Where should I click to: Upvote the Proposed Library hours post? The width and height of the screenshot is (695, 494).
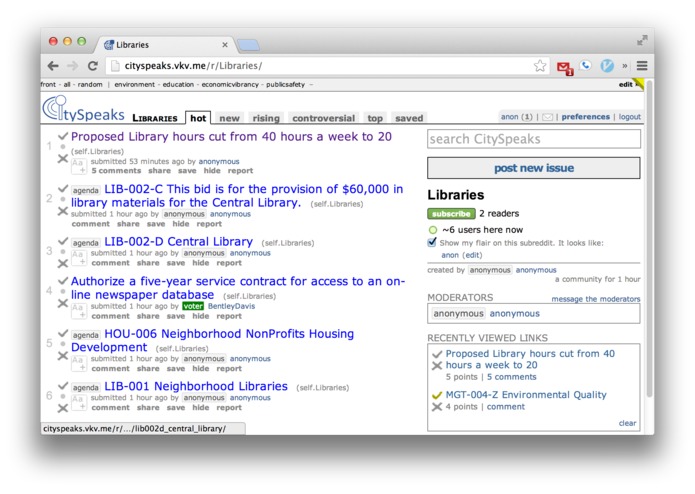pos(63,136)
